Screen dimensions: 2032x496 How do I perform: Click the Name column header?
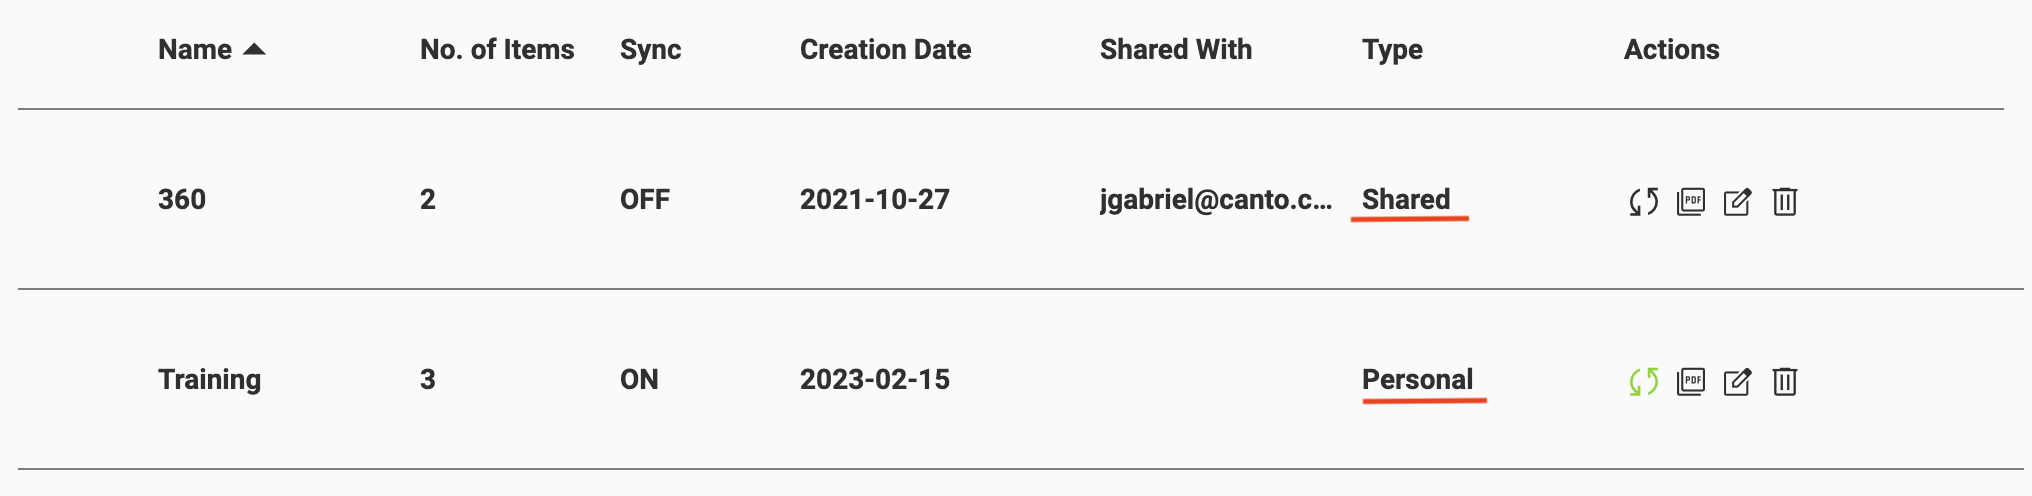[195, 49]
